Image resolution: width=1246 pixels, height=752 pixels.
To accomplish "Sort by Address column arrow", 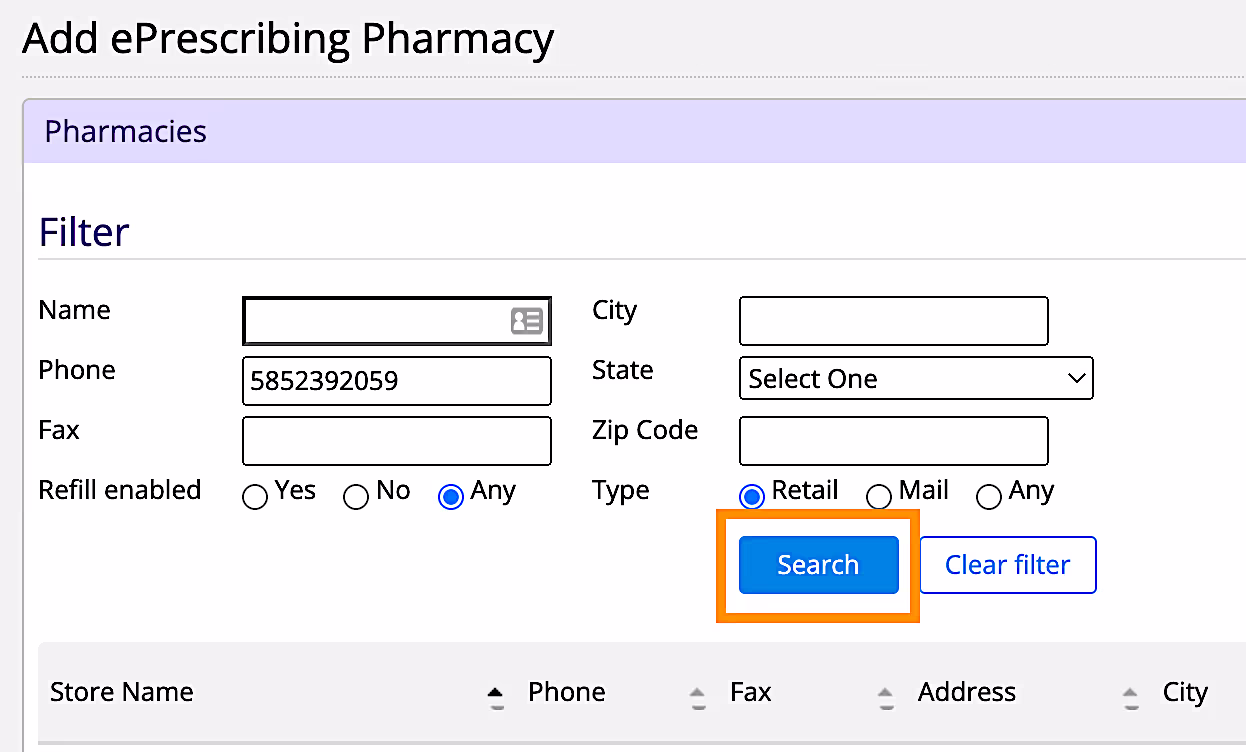I will tap(1130, 697).
